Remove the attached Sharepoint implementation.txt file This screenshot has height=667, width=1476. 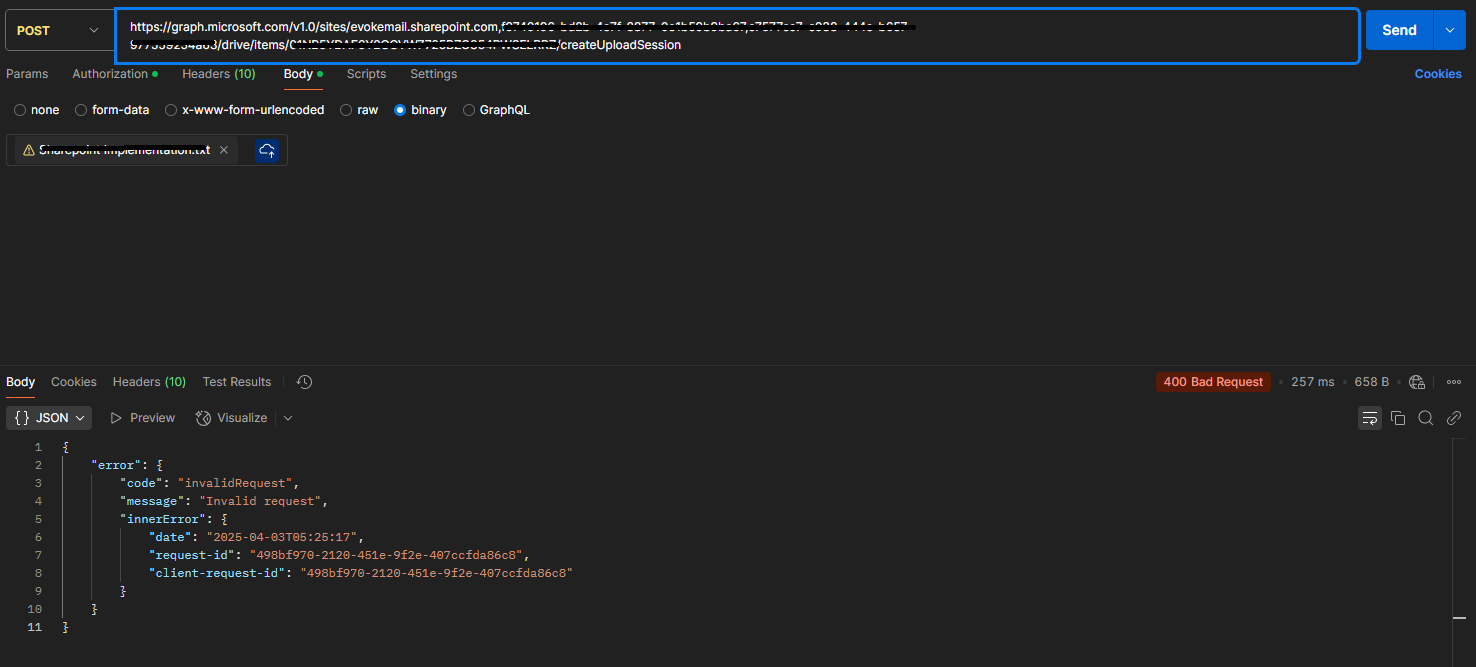[x=224, y=150]
